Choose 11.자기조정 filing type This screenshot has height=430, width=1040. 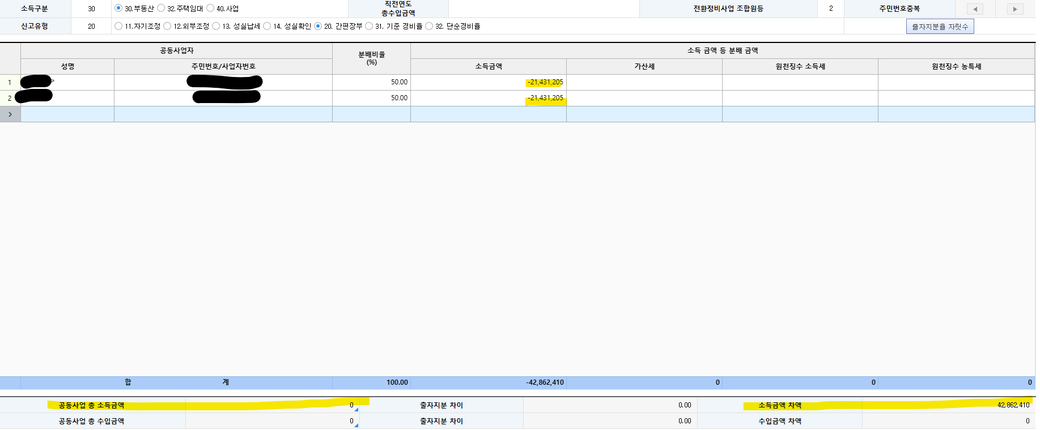click(x=119, y=26)
